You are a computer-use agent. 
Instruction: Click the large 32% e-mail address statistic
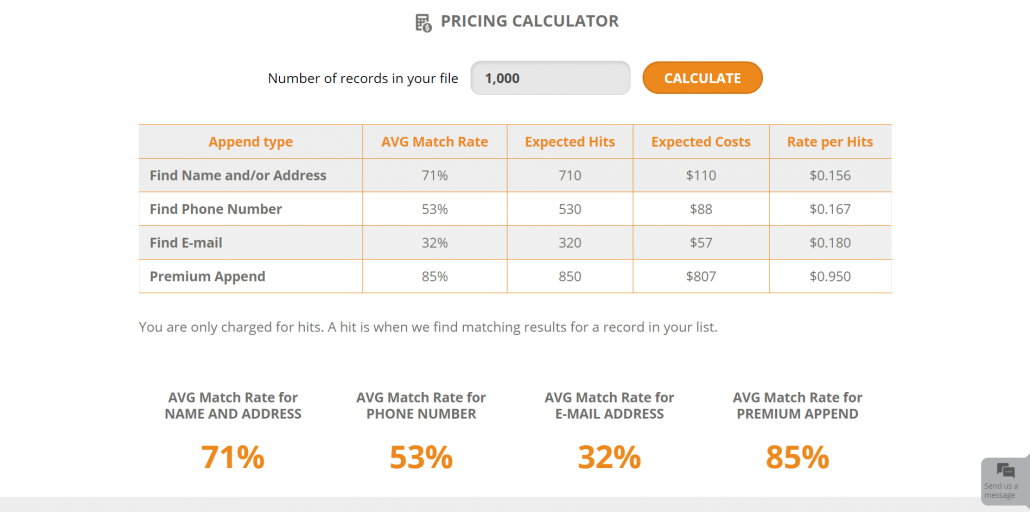pos(609,457)
